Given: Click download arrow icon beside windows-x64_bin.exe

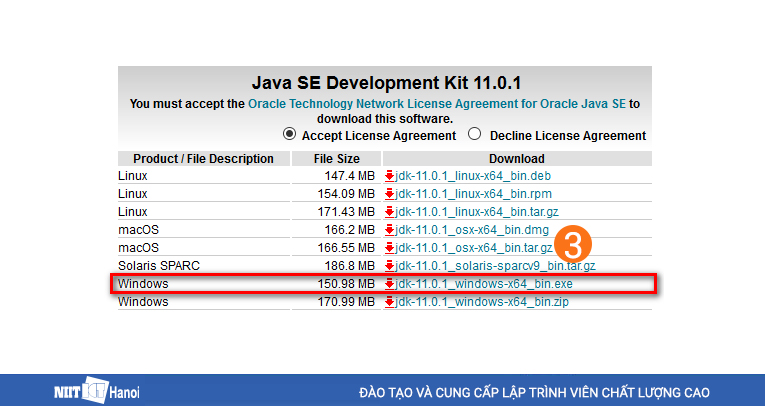Looking at the screenshot, I should pyautogui.click(x=389, y=284).
